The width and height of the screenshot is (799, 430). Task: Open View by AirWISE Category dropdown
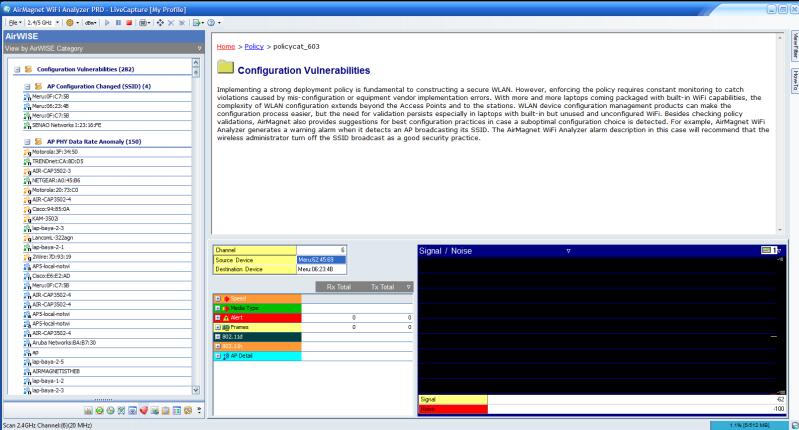click(199, 48)
